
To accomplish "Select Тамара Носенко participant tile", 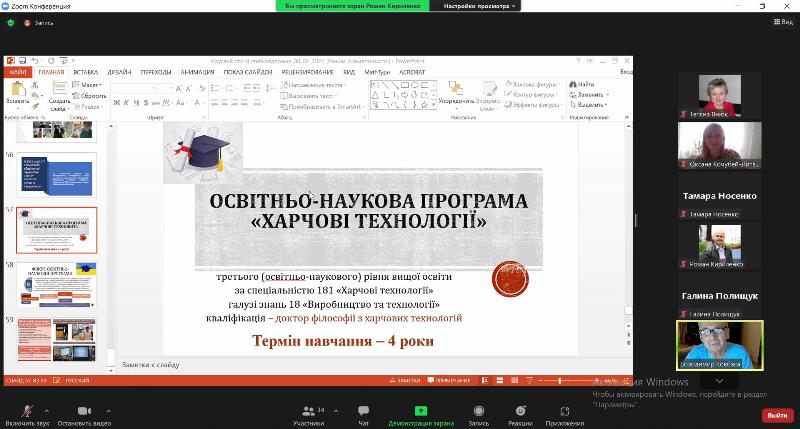I will click(x=719, y=196).
